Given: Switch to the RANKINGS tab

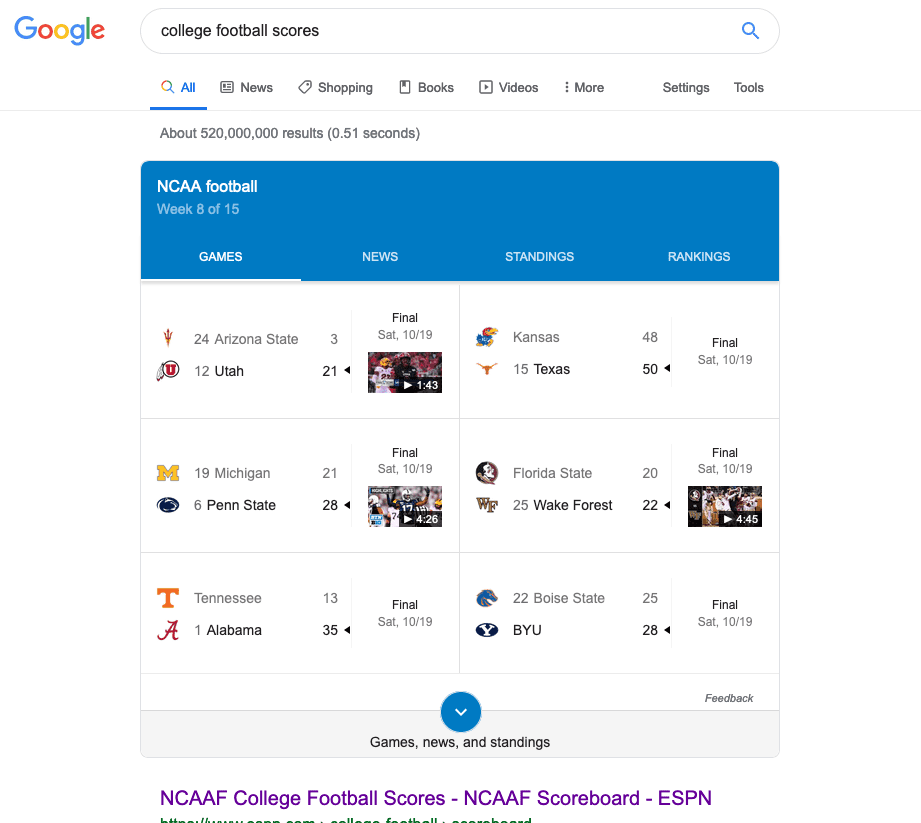Looking at the screenshot, I should point(699,257).
